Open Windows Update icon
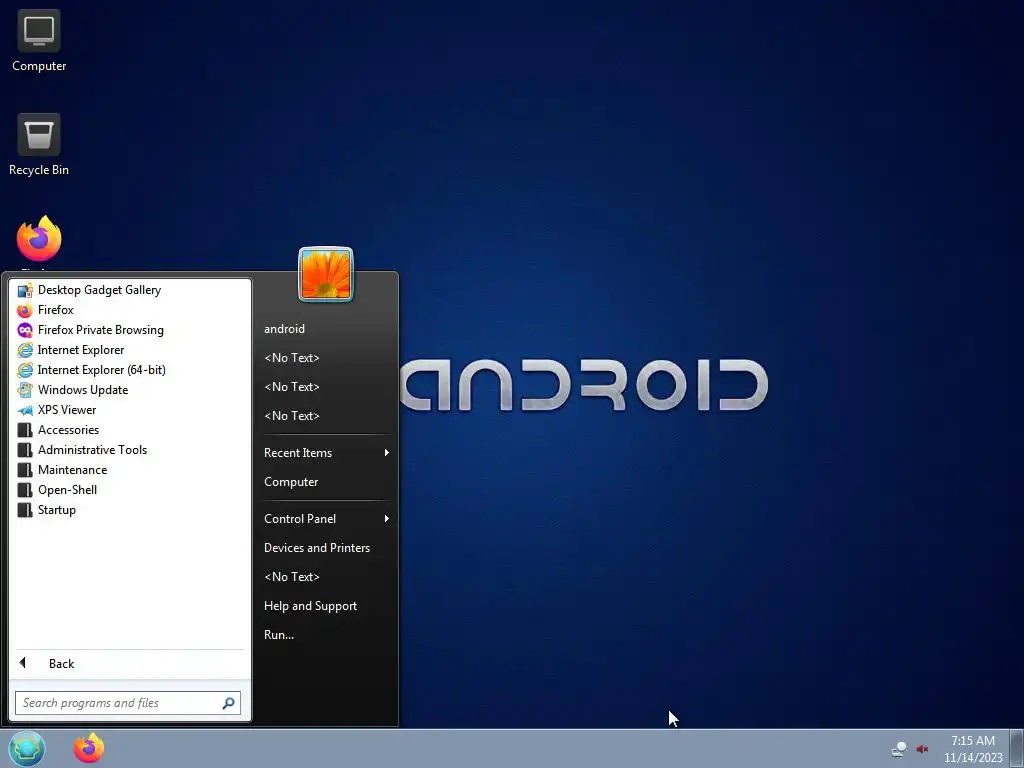Viewport: 1024px width, 768px height. point(25,390)
